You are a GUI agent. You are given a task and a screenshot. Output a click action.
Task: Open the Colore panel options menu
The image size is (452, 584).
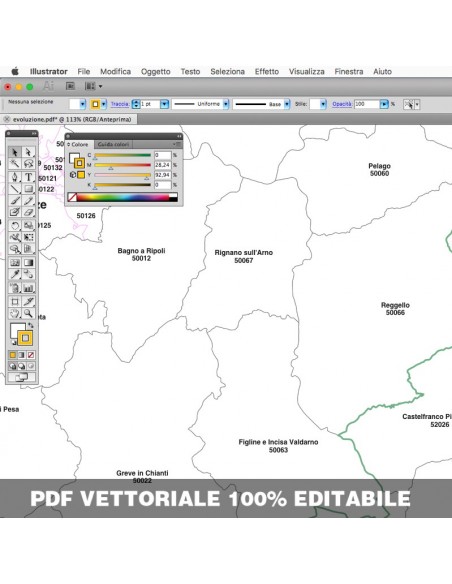[177, 145]
